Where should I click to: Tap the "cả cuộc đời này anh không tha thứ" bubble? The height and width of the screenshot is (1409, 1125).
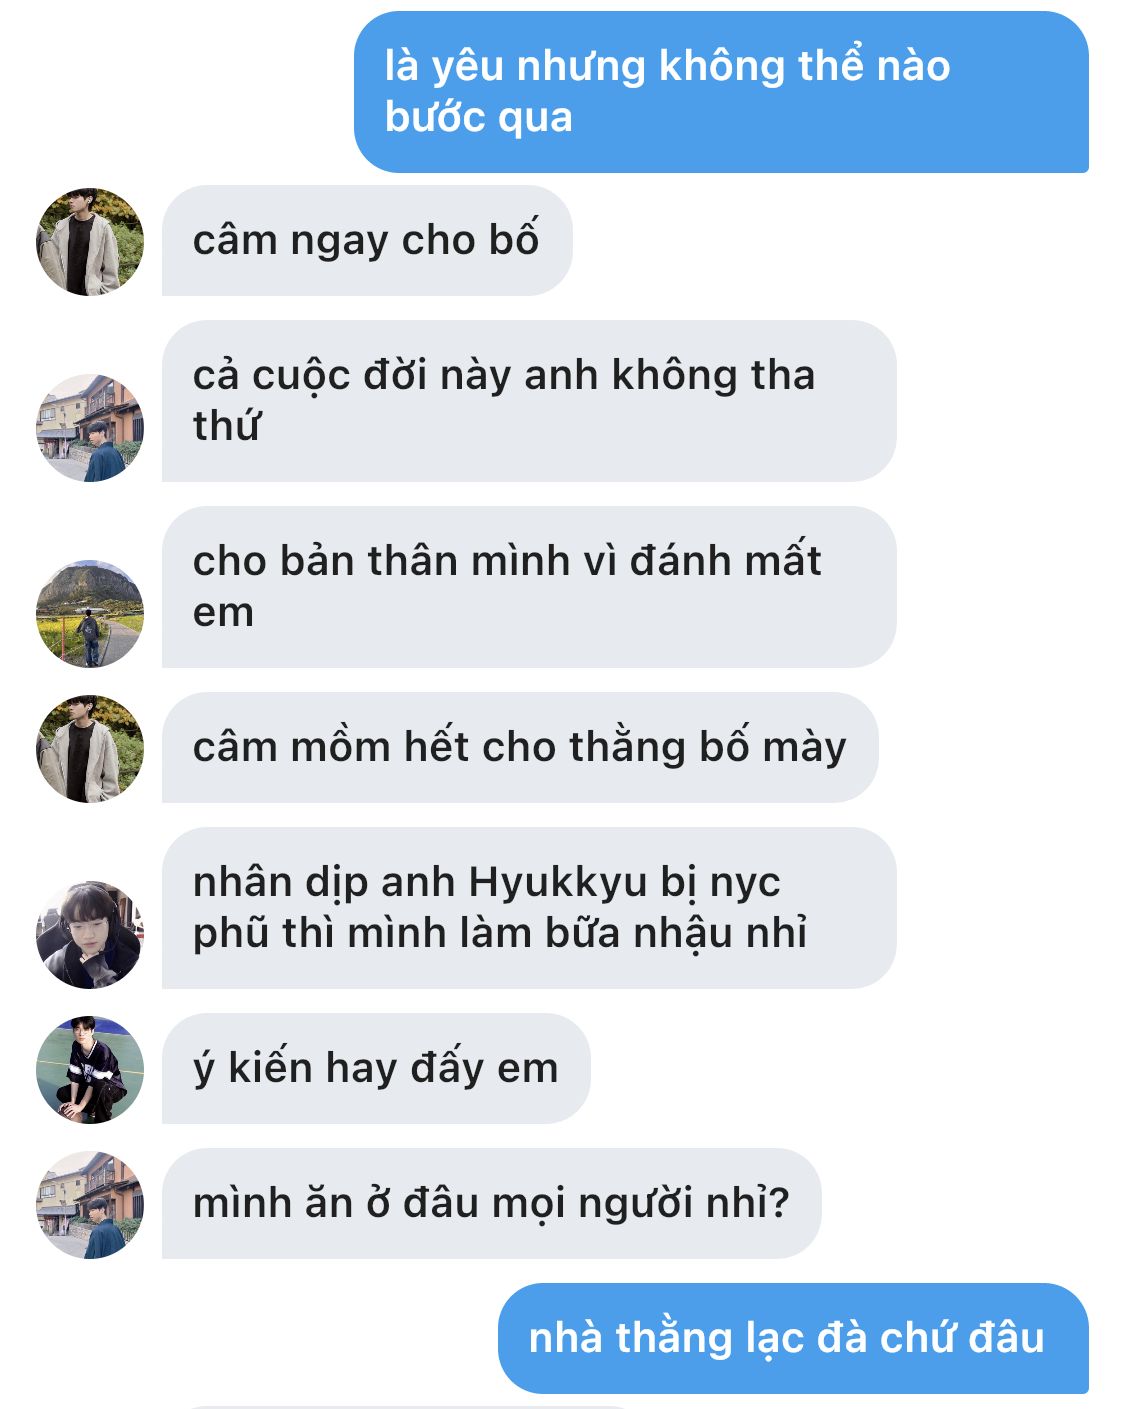pyautogui.click(x=529, y=401)
